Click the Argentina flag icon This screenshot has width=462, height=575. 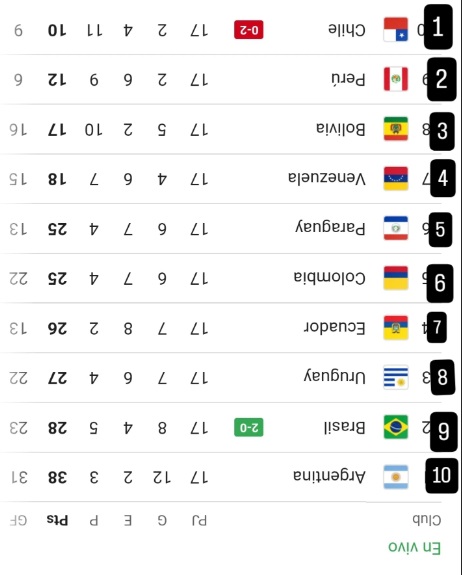pos(396,477)
